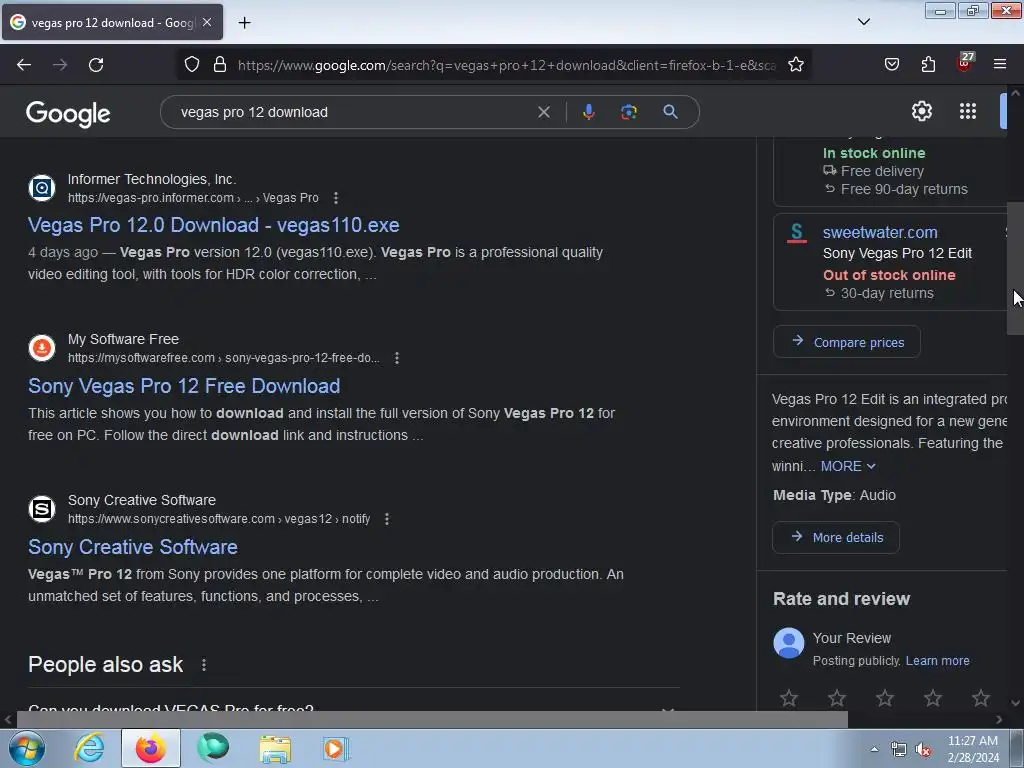
Task: Open People also ask options menu
Action: [x=204, y=665]
